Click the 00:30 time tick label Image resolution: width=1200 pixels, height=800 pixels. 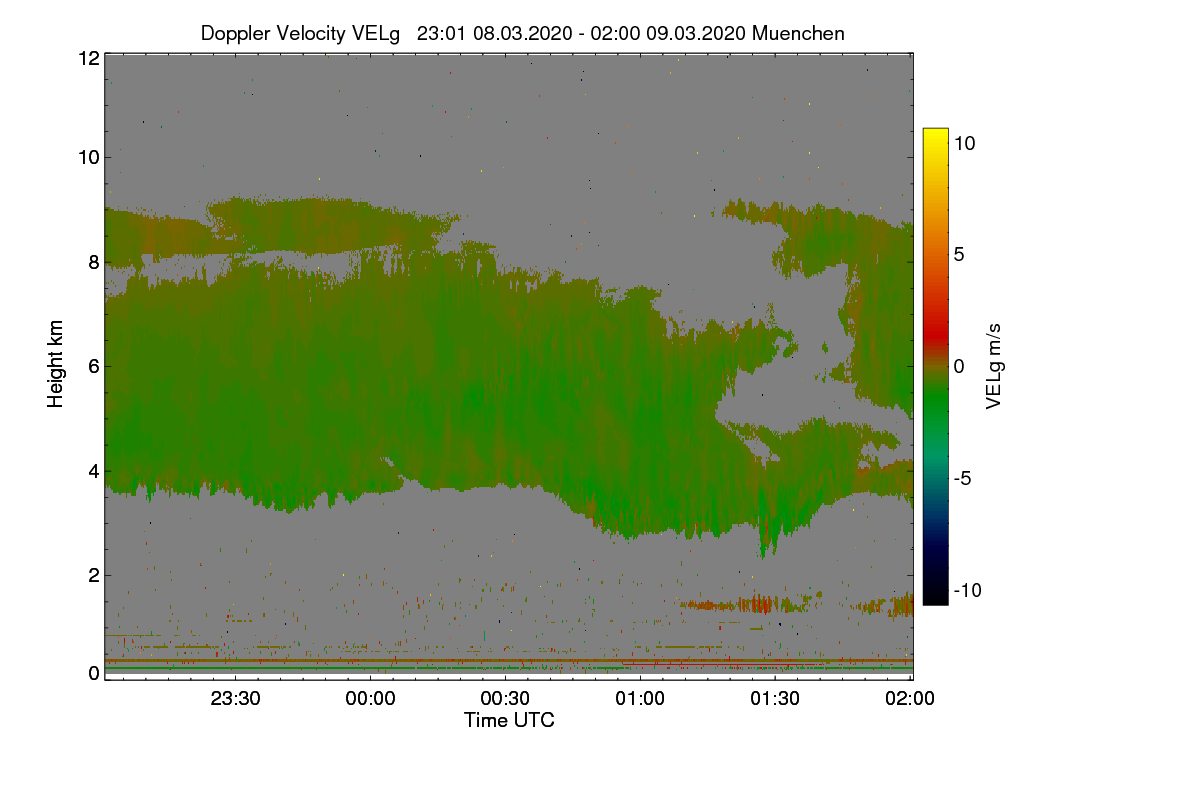pyautogui.click(x=506, y=698)
